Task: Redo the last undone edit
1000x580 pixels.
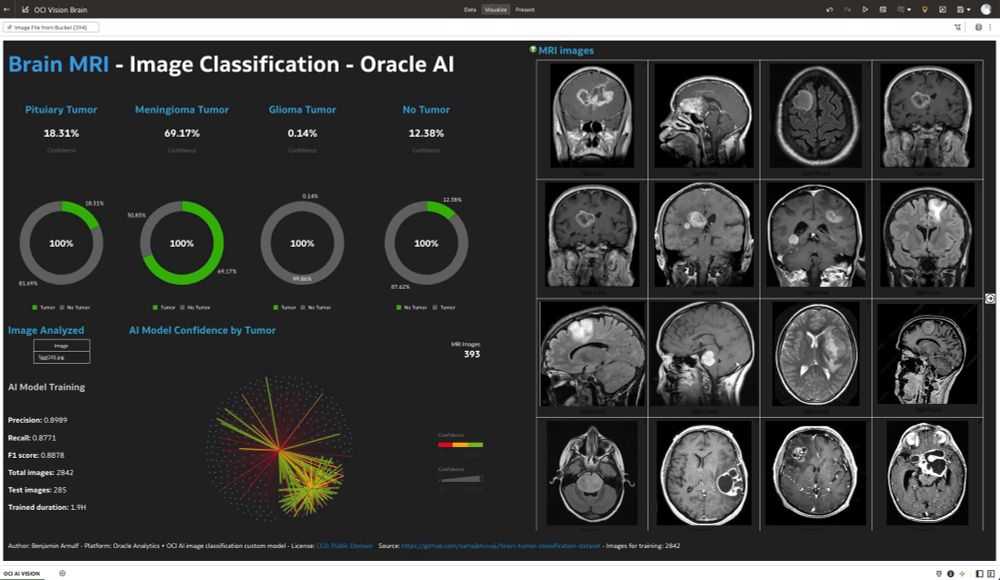Action: [847, 10]
